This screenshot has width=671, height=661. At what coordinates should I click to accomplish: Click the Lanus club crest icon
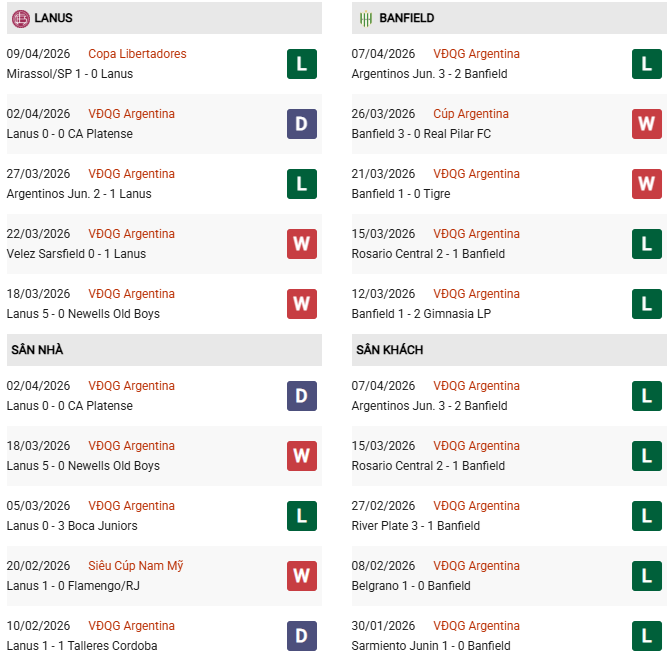(x=18, y=18)
